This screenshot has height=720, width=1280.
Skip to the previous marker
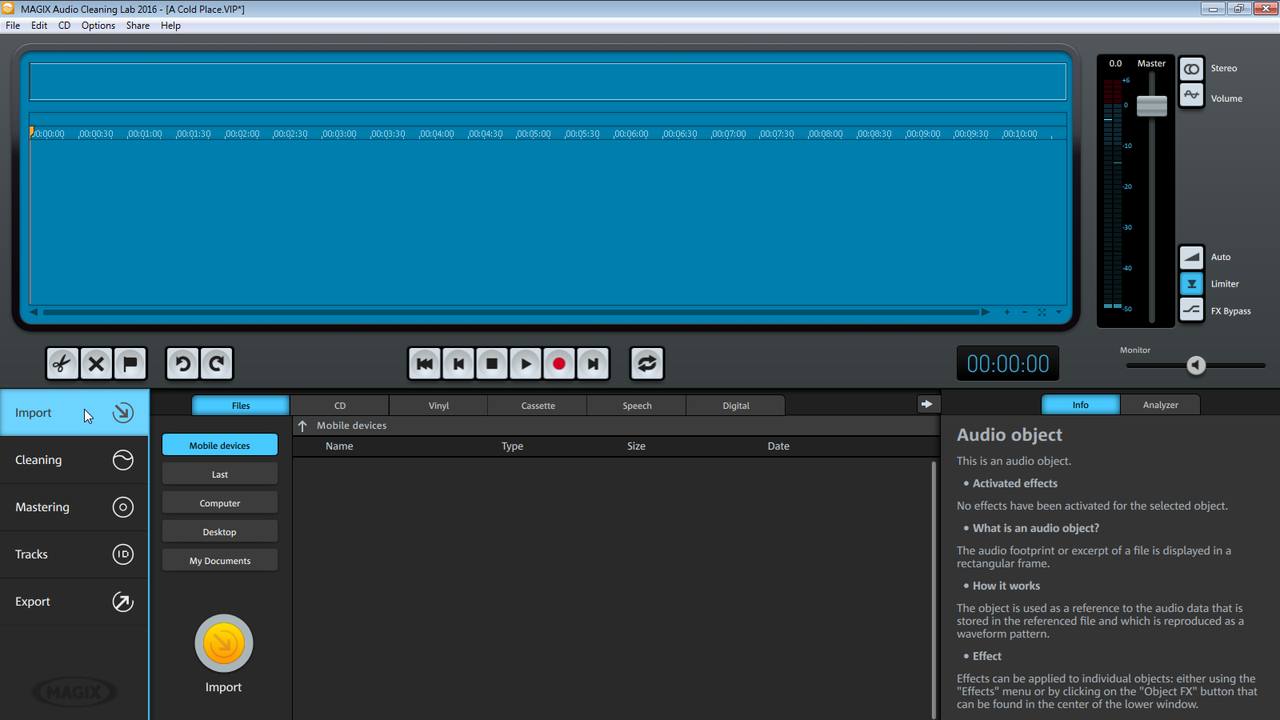[x=458, y=364]
